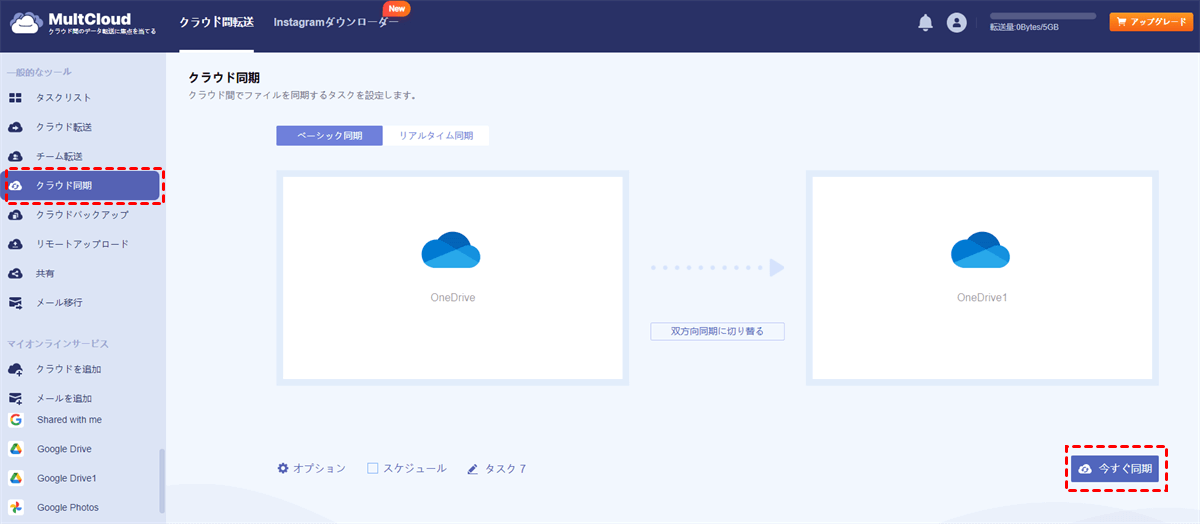Click the クラウド同期 sidebar label
The image size is (1200, 524).
64,186
